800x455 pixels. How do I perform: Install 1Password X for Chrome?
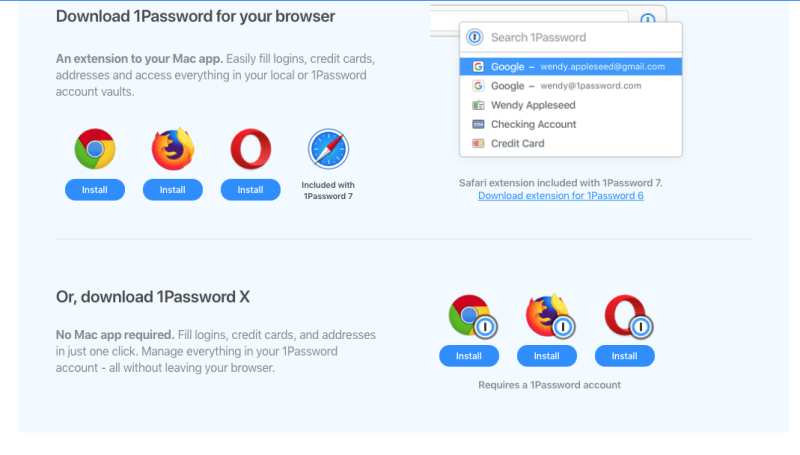click(x=469, y=356)
